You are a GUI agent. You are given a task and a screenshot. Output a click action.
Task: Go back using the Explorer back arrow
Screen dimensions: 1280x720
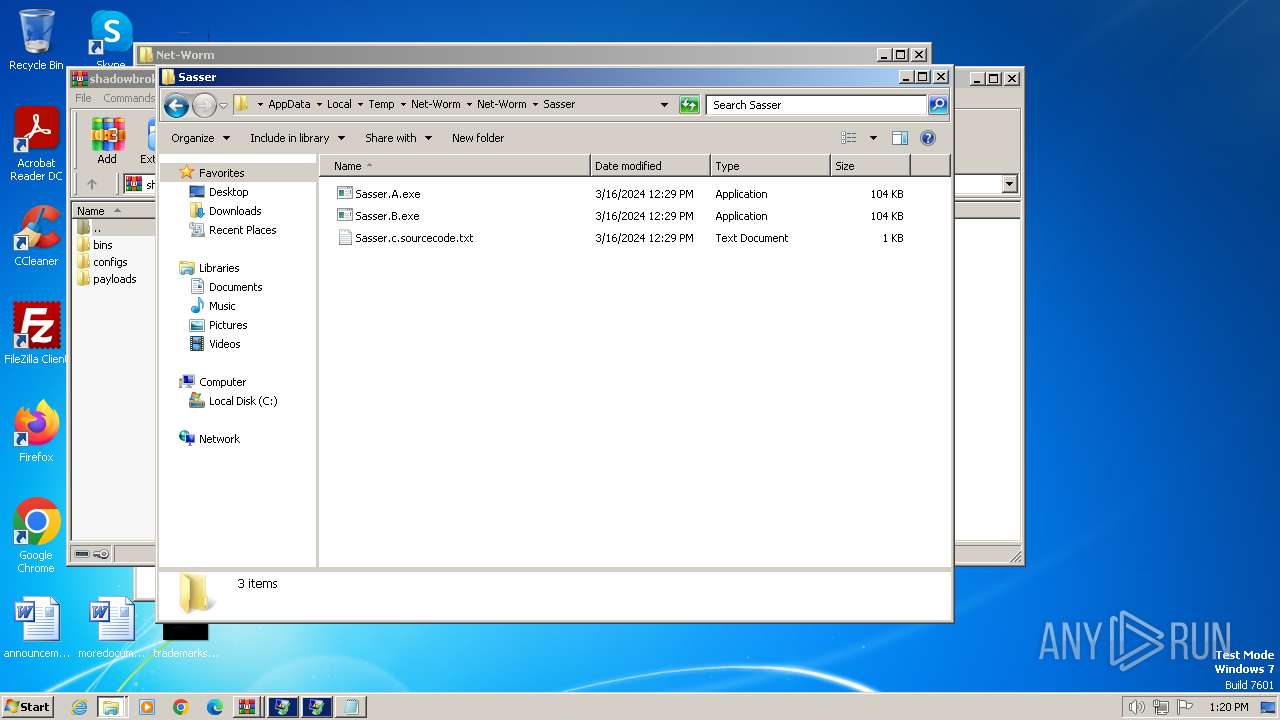coord(176,105)
